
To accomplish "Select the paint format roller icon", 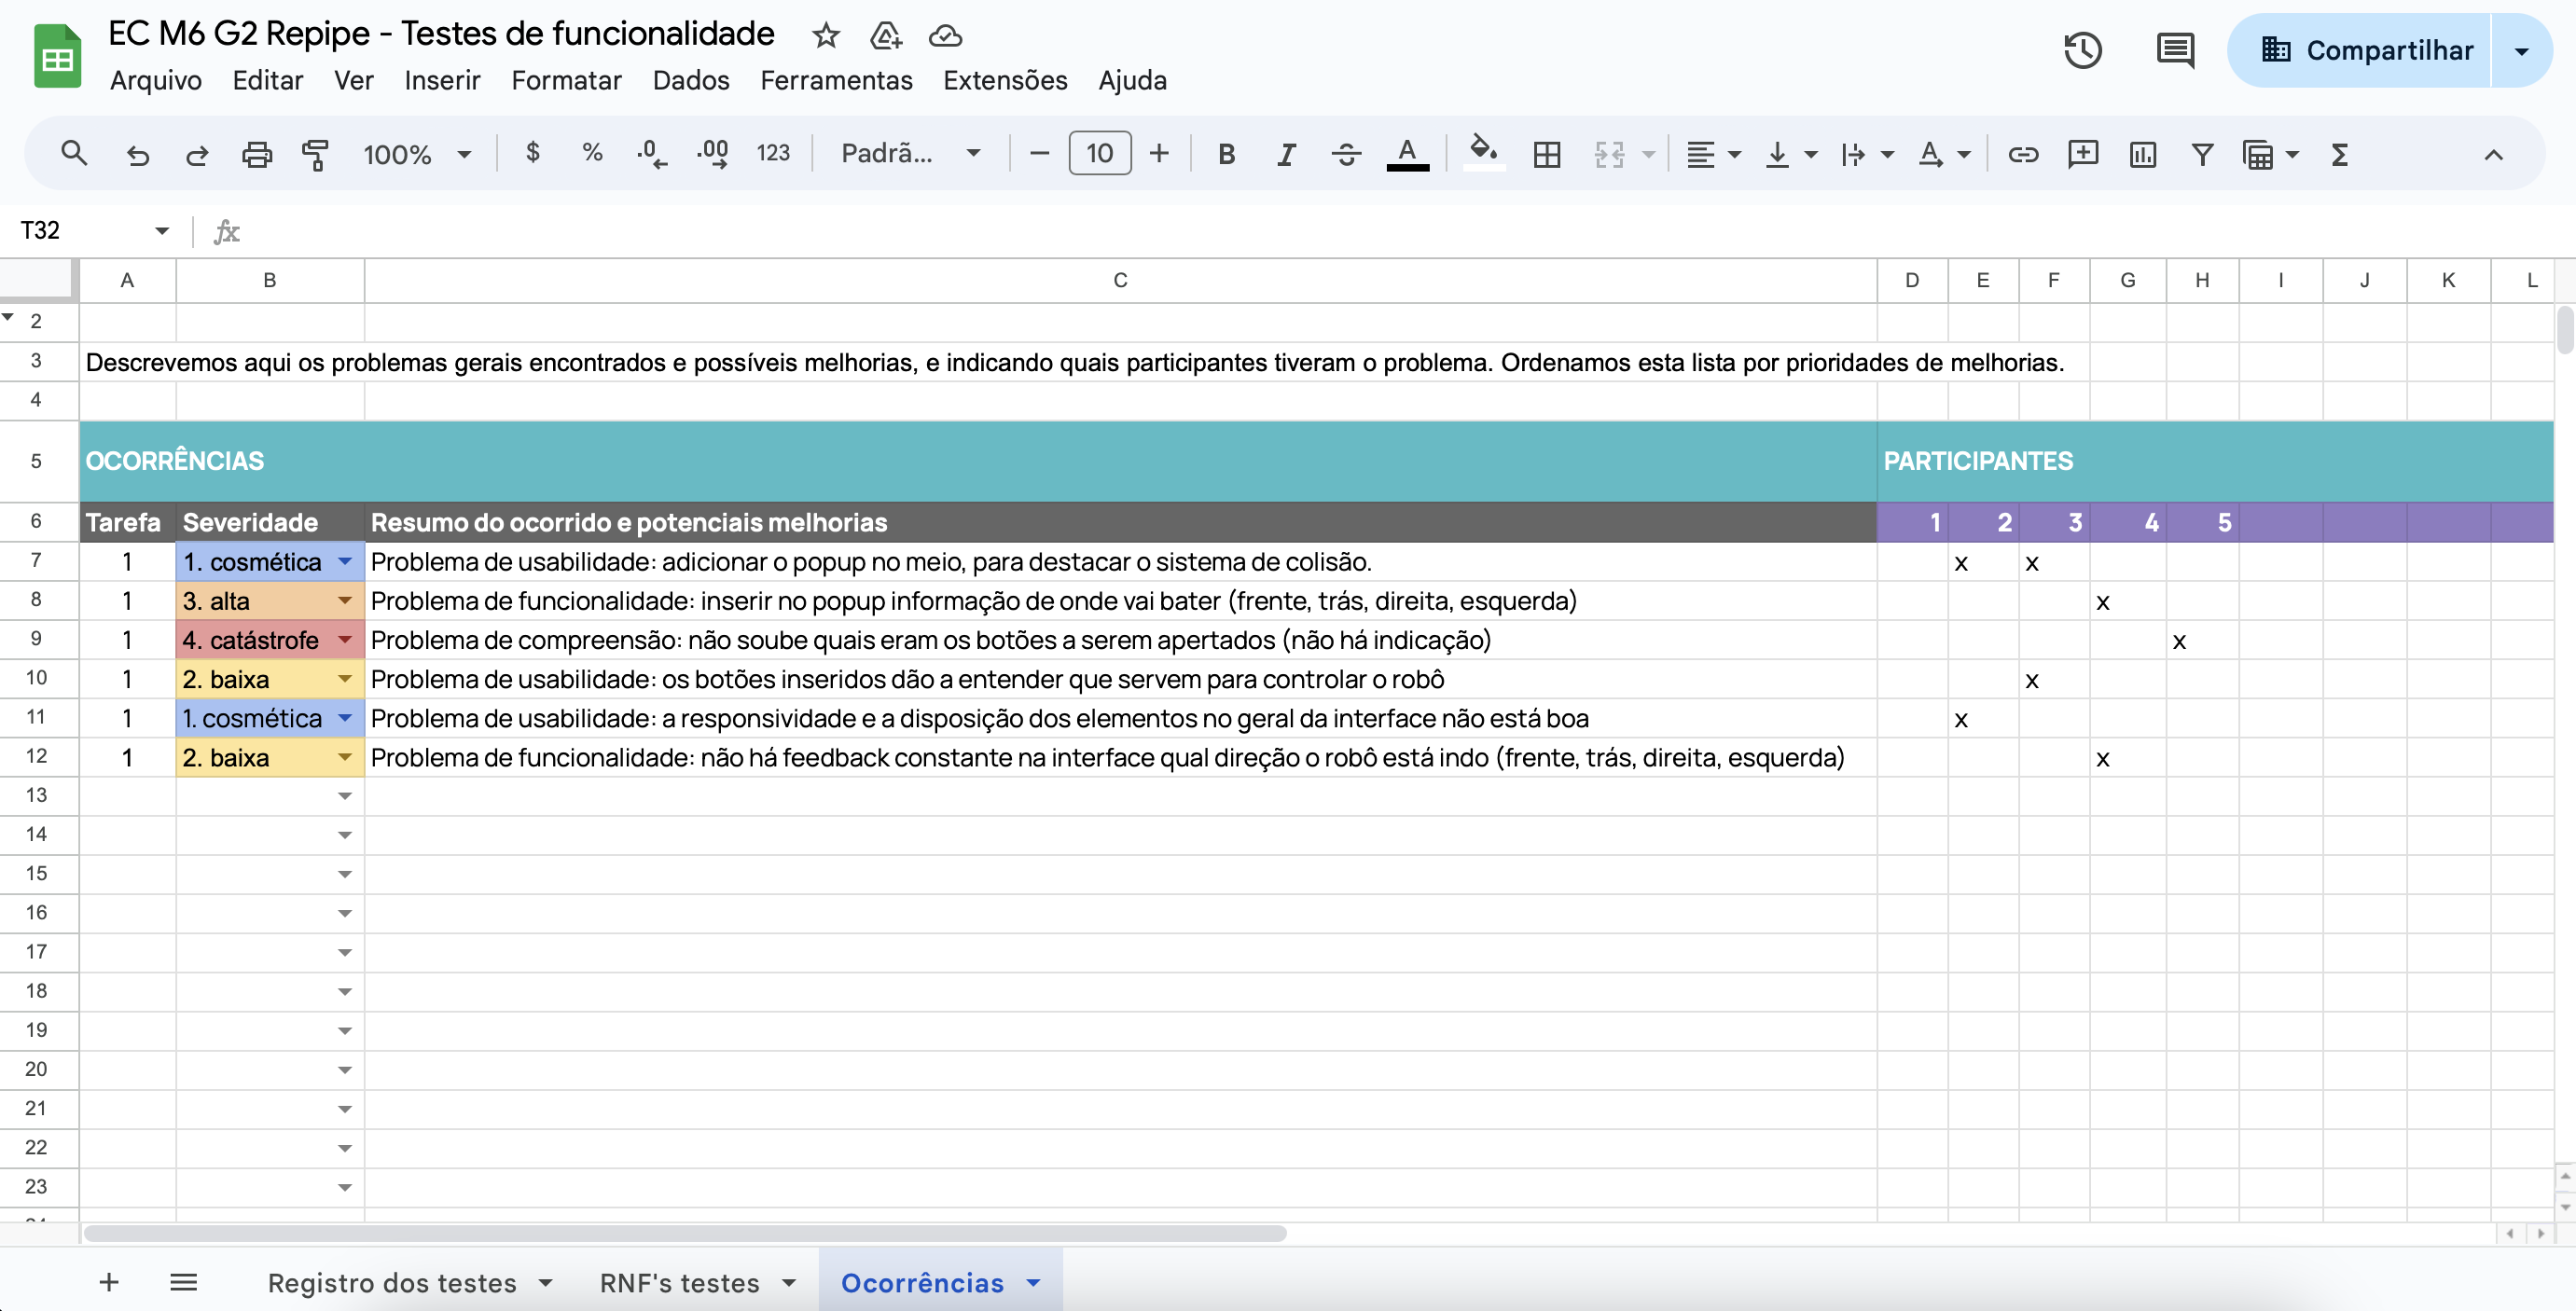I will point(316,154).
